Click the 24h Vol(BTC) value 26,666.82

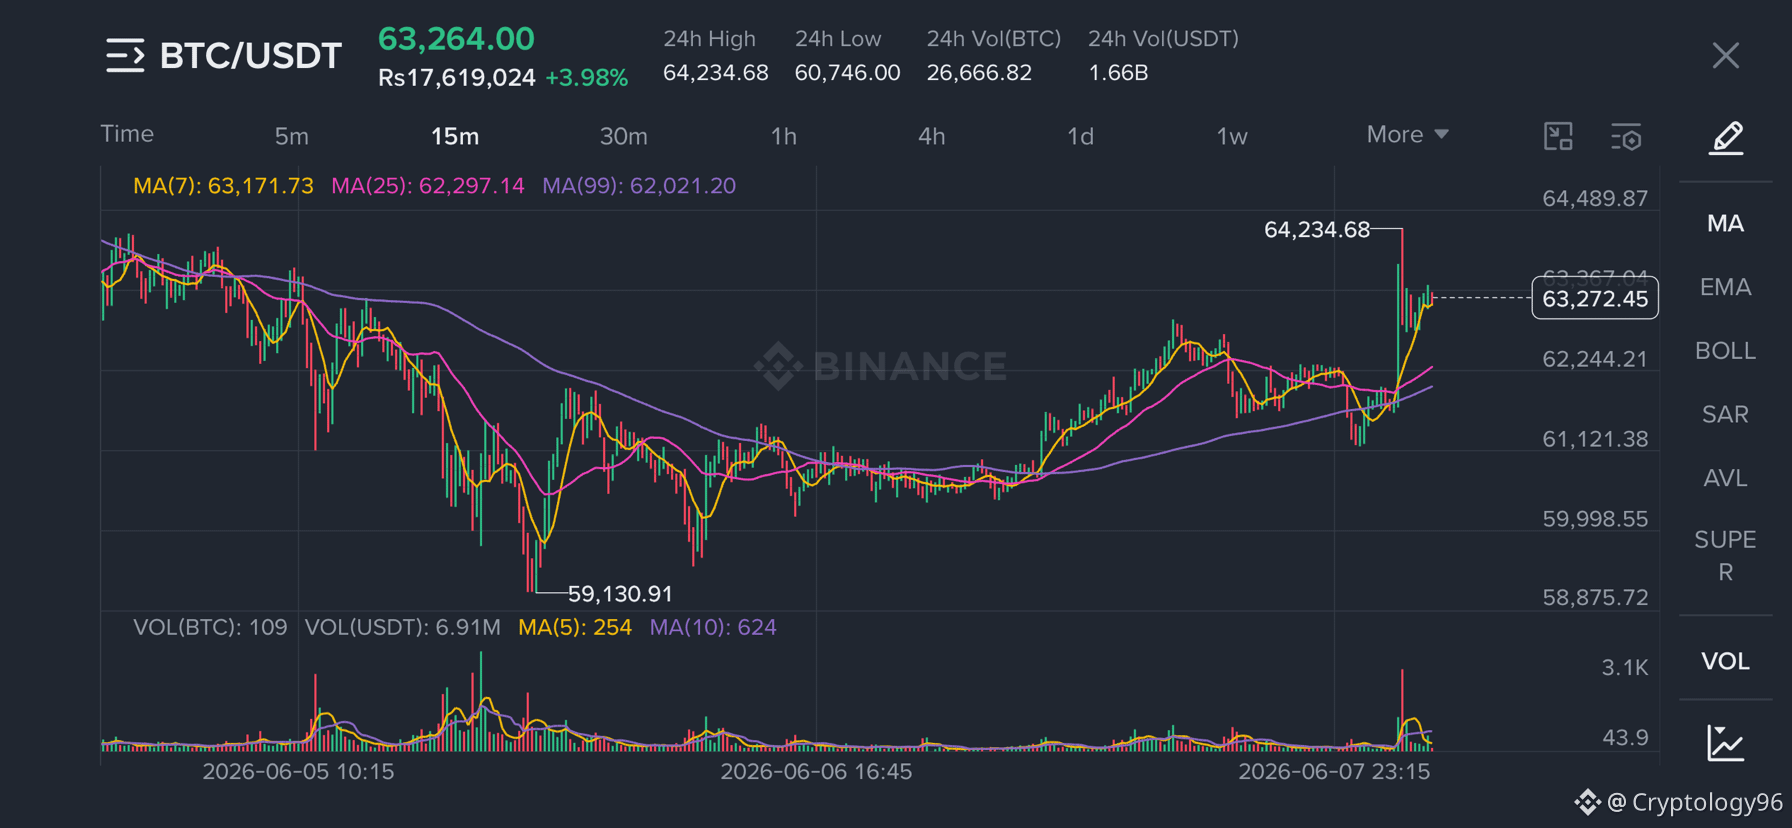pyautogui.click(x=979, y=73)
